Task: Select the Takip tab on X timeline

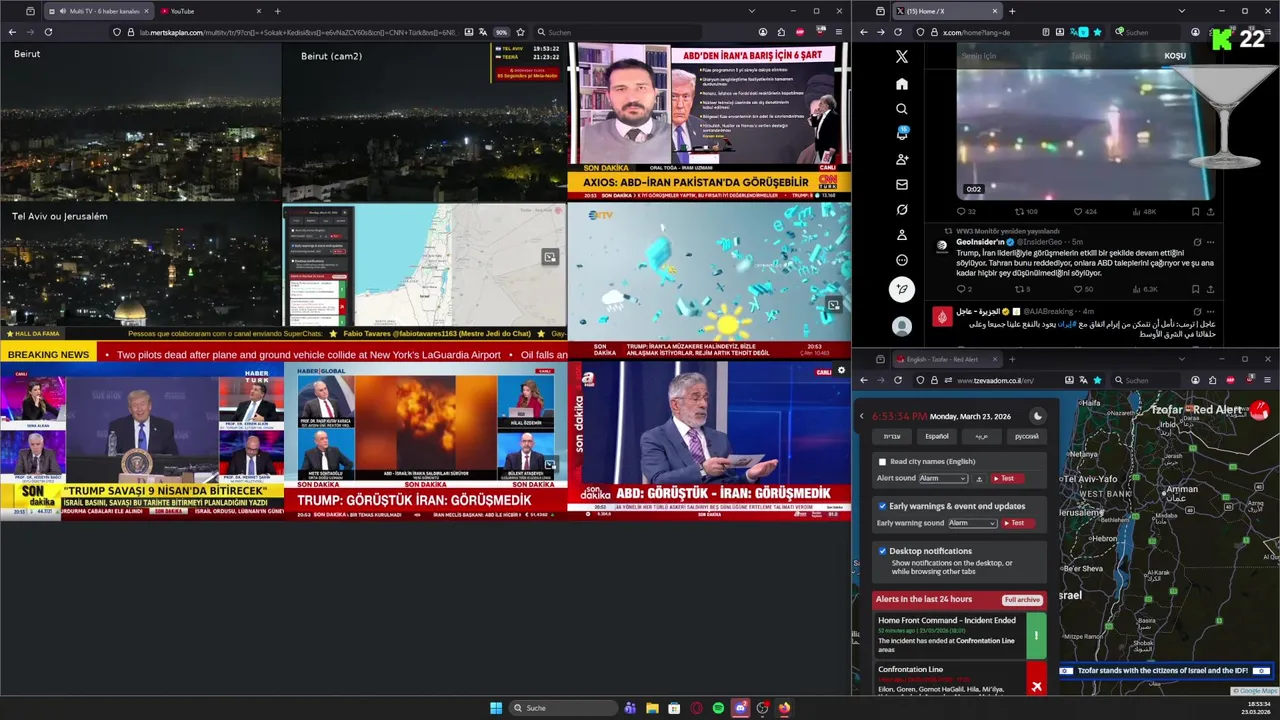Action: 1080,56
